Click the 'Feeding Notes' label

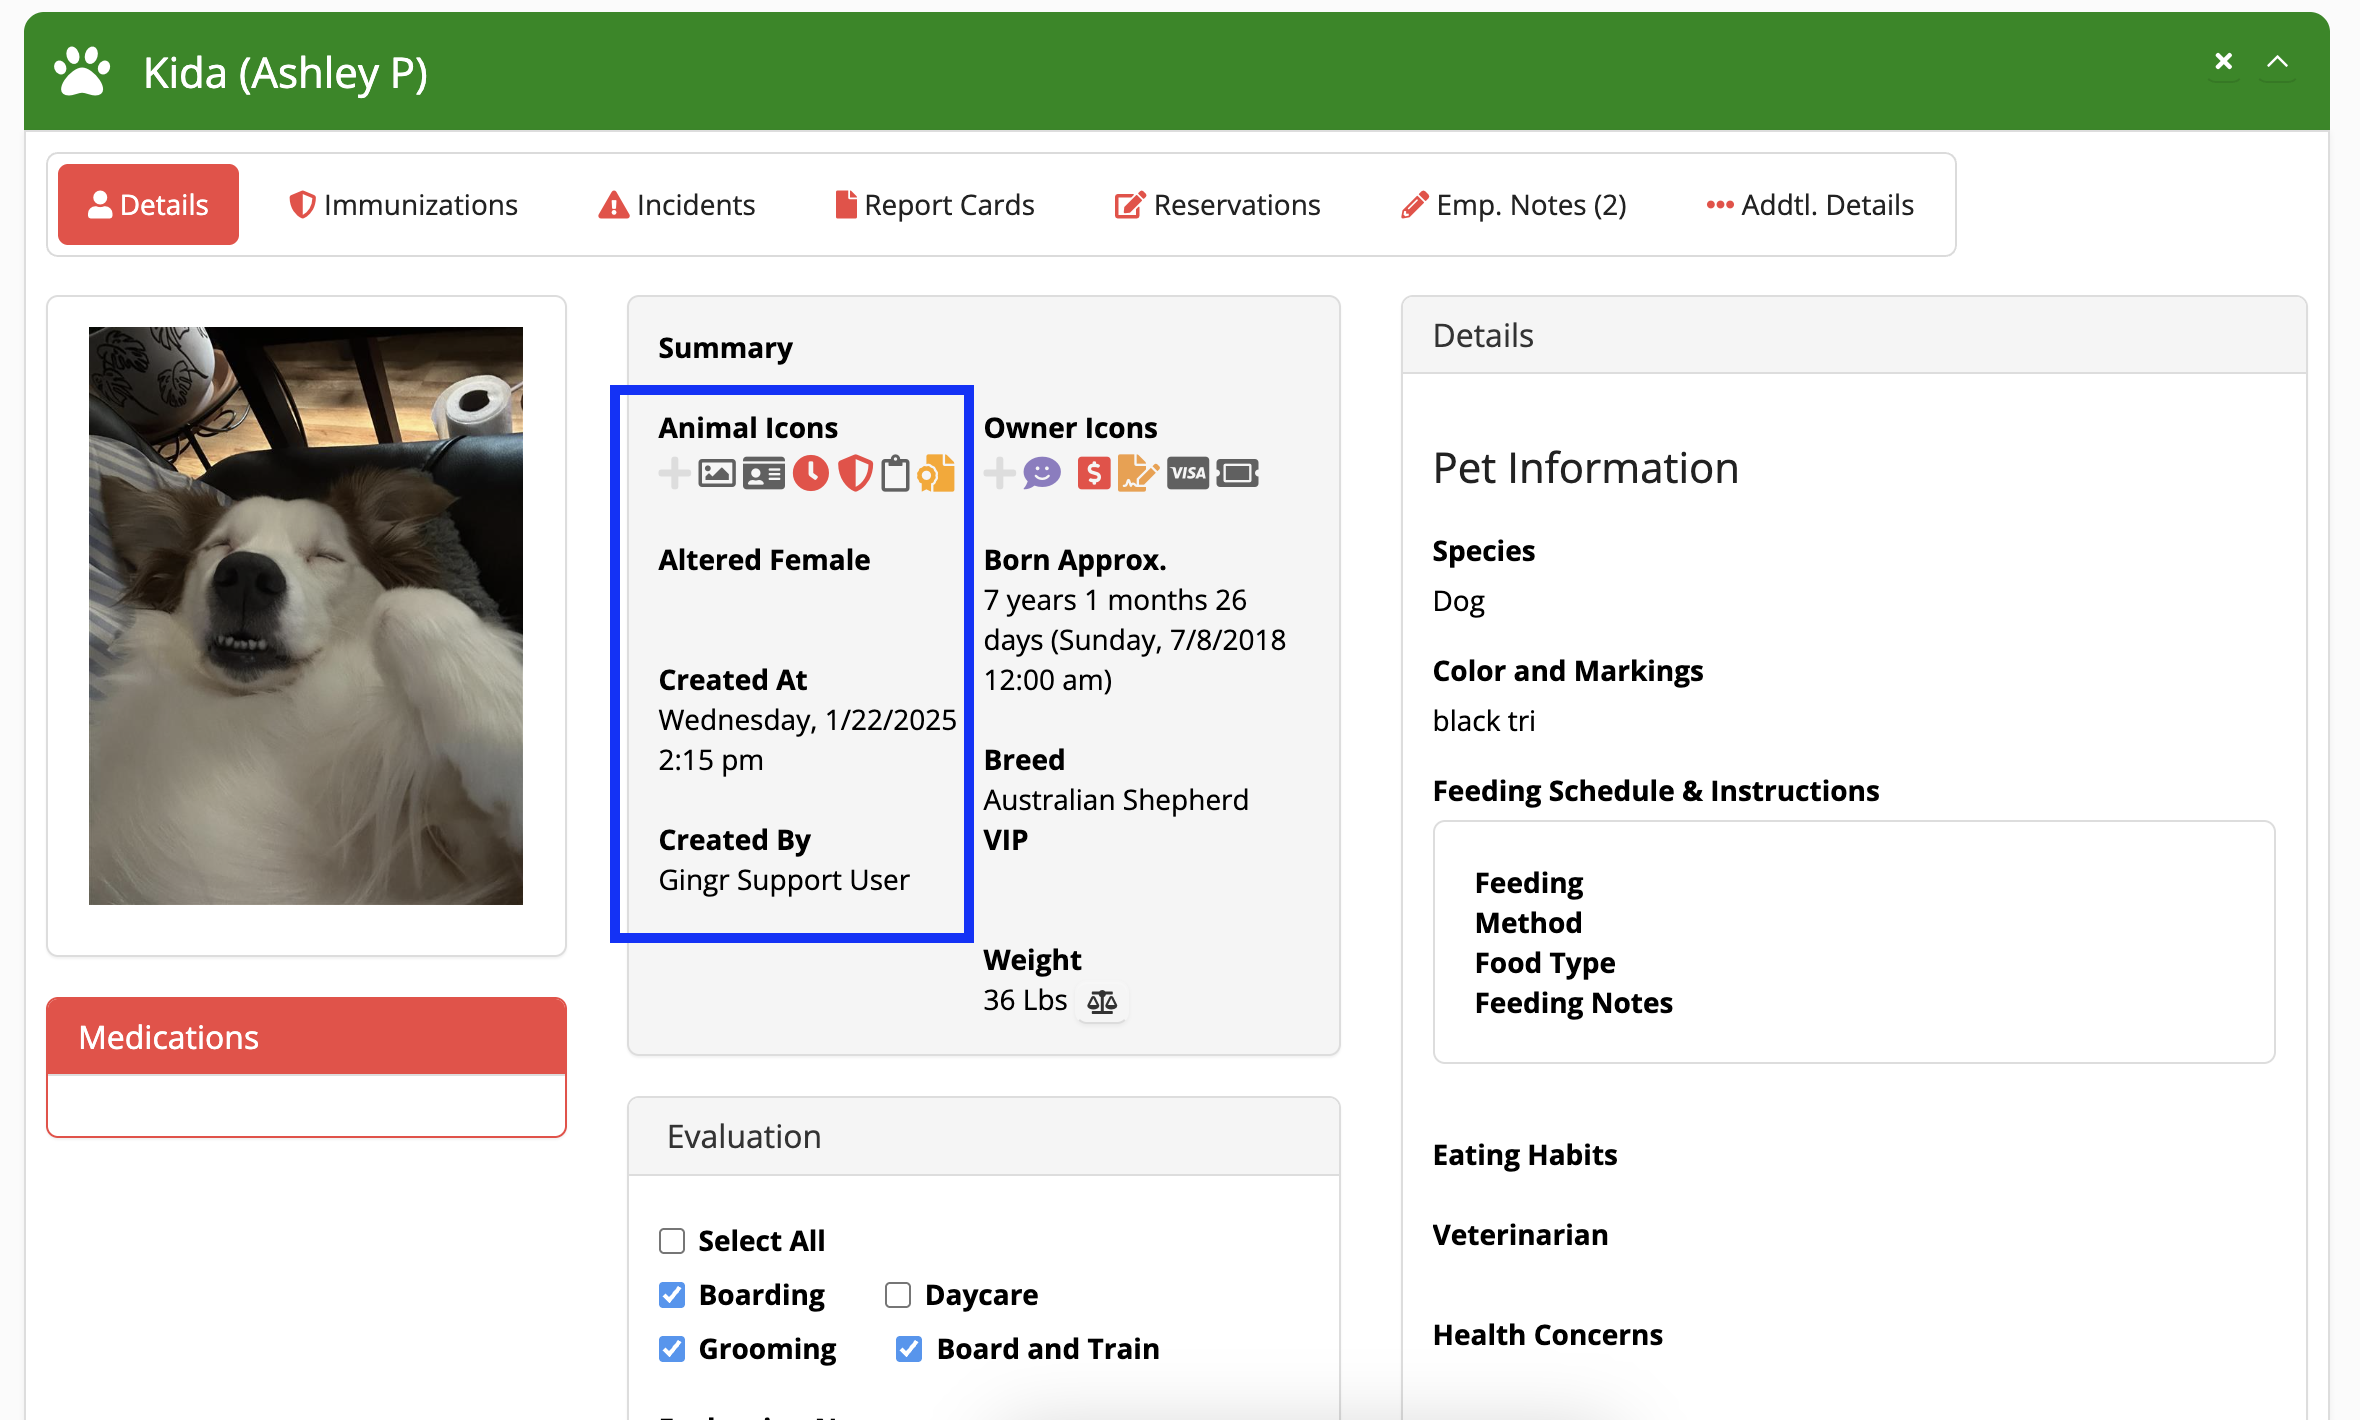point(1574,1003)
